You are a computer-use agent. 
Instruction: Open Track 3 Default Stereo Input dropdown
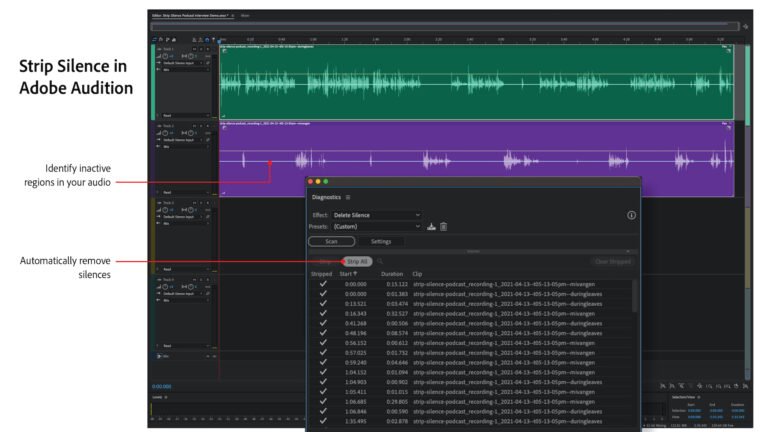click(x=183, y=216)
